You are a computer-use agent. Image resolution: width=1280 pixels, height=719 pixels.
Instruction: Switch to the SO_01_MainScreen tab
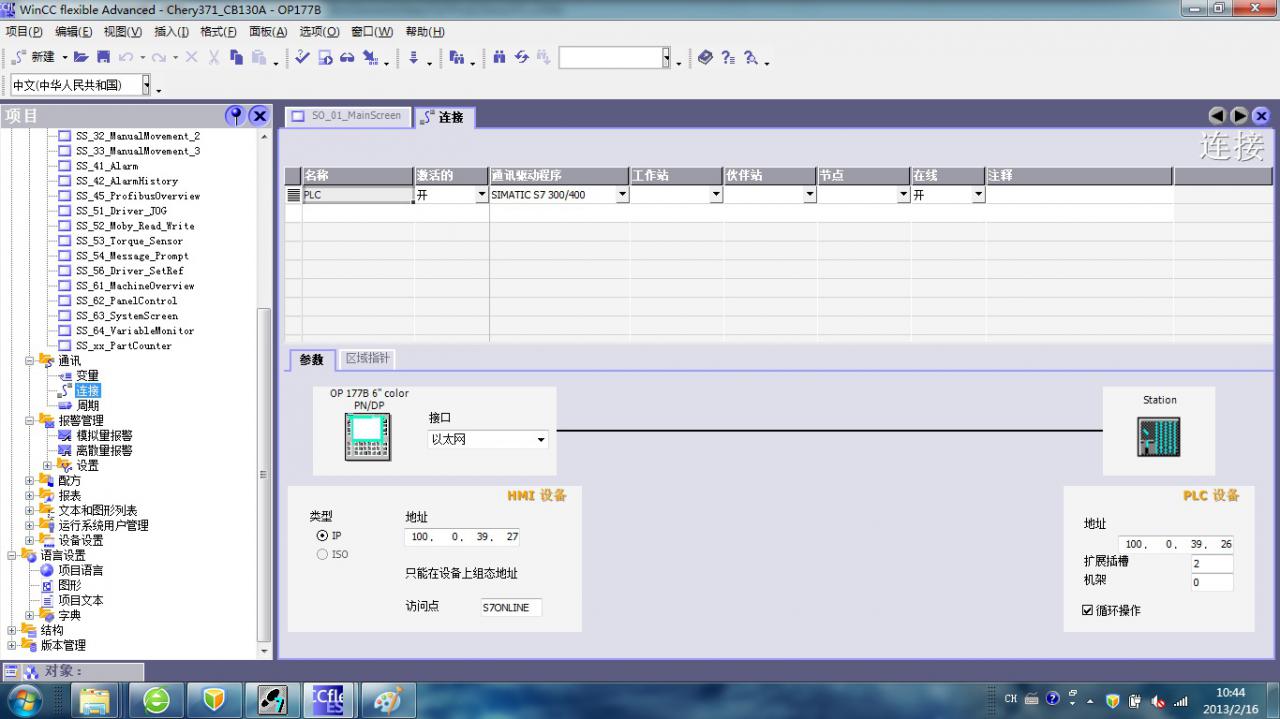[x=347, y=116]
